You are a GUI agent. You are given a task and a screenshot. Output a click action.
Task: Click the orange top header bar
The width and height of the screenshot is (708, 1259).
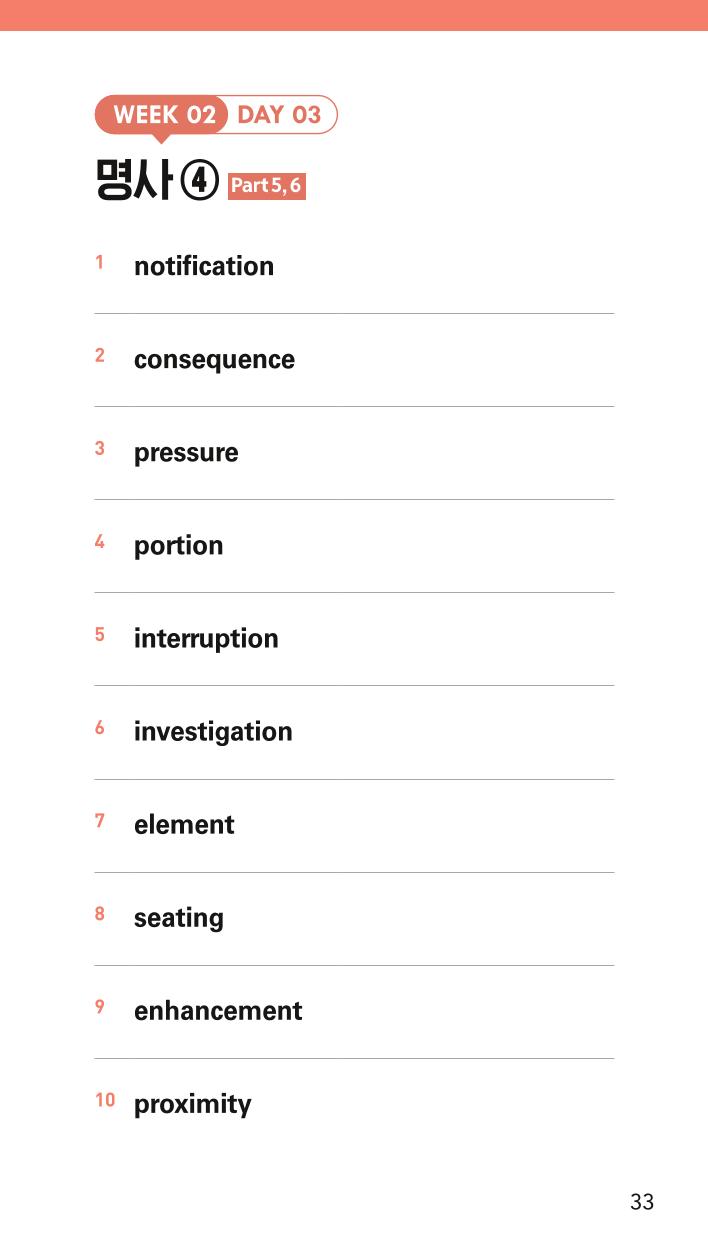click(x=354, y=15)
